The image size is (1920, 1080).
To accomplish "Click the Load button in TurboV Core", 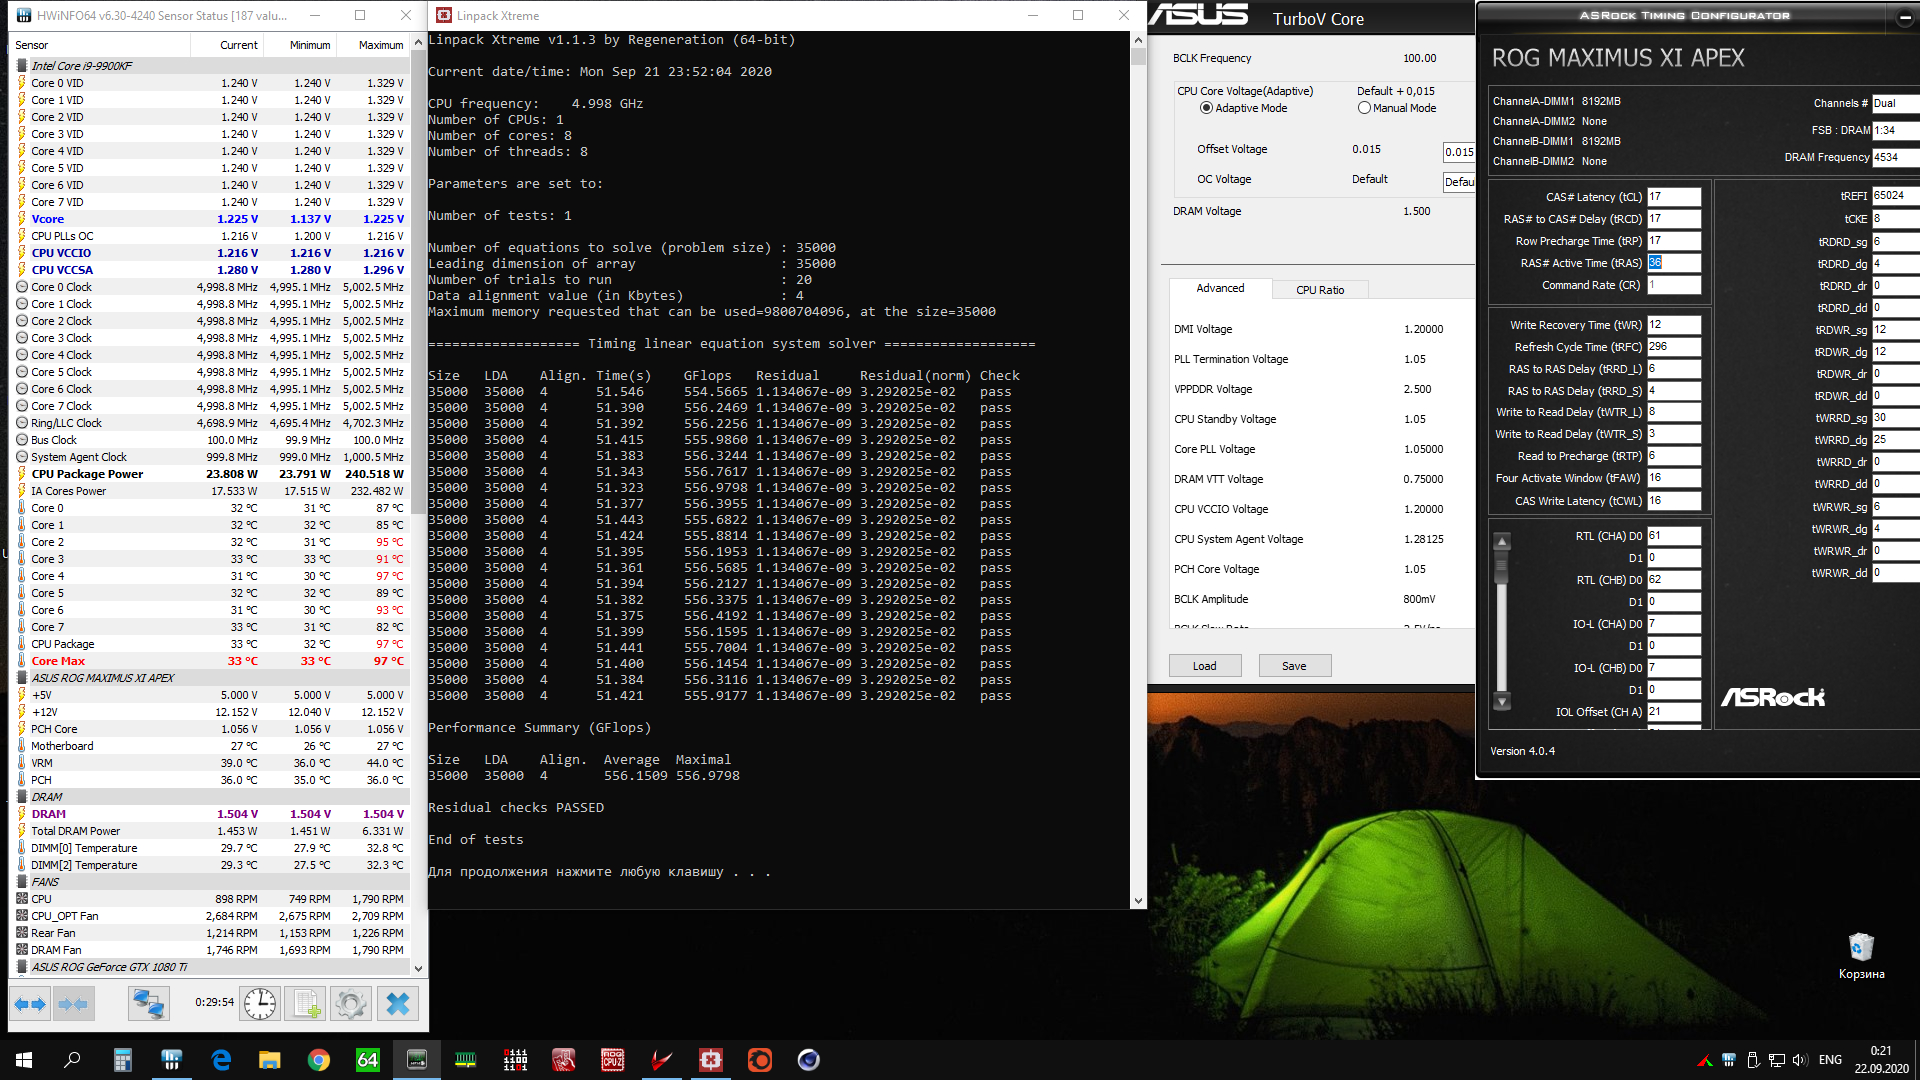I will tap(1204, 666).
